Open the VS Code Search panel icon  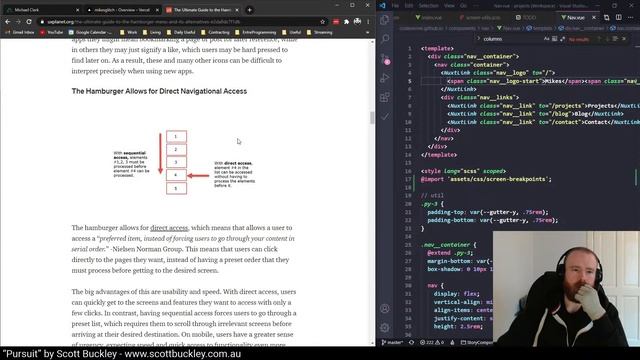pos(384,39)
